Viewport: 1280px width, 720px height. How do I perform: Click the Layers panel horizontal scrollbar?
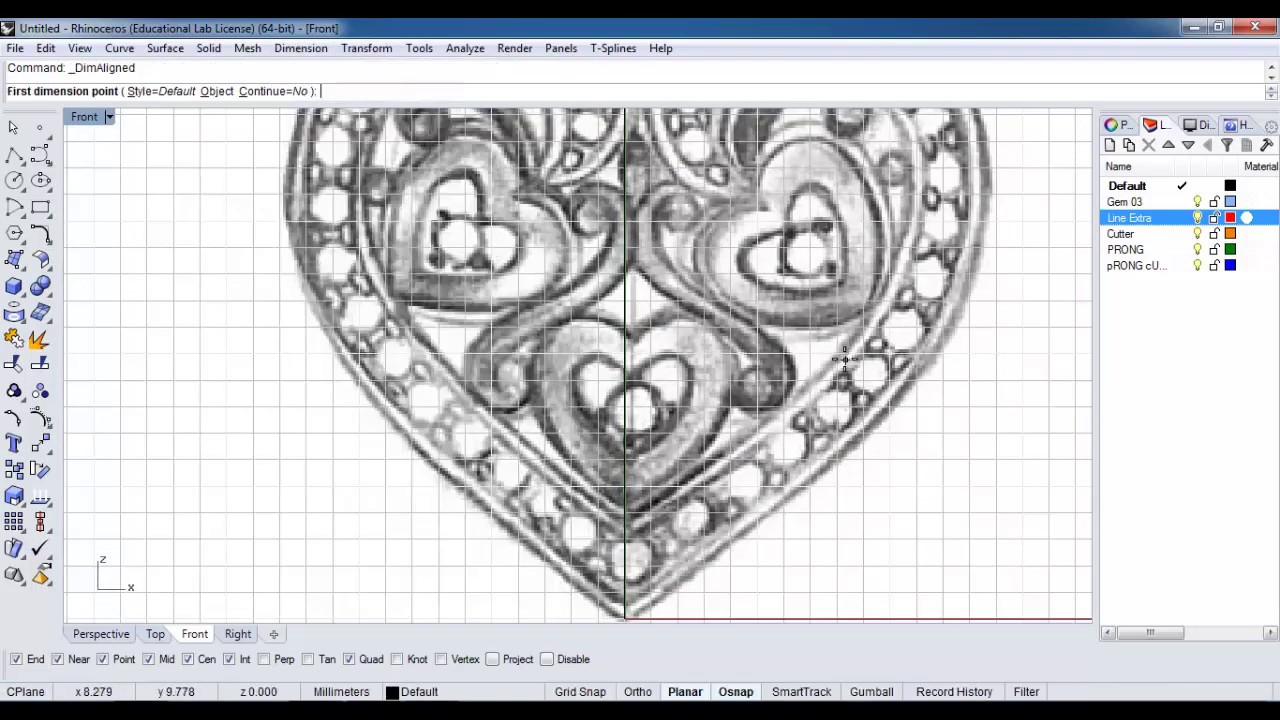(x=1188, y=633)
